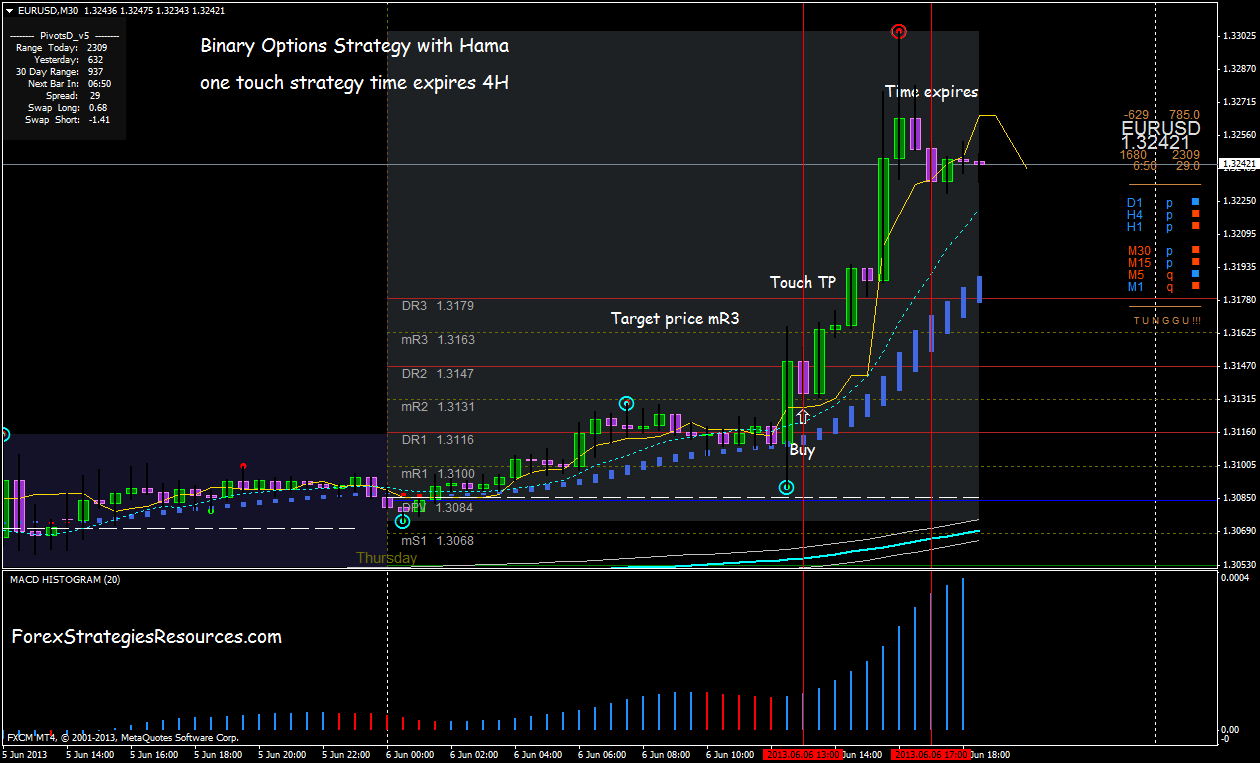Click the 'mR3 1.3163' pivot label
This screenshot has width=1260, height=763.
(x=438, y=340)
